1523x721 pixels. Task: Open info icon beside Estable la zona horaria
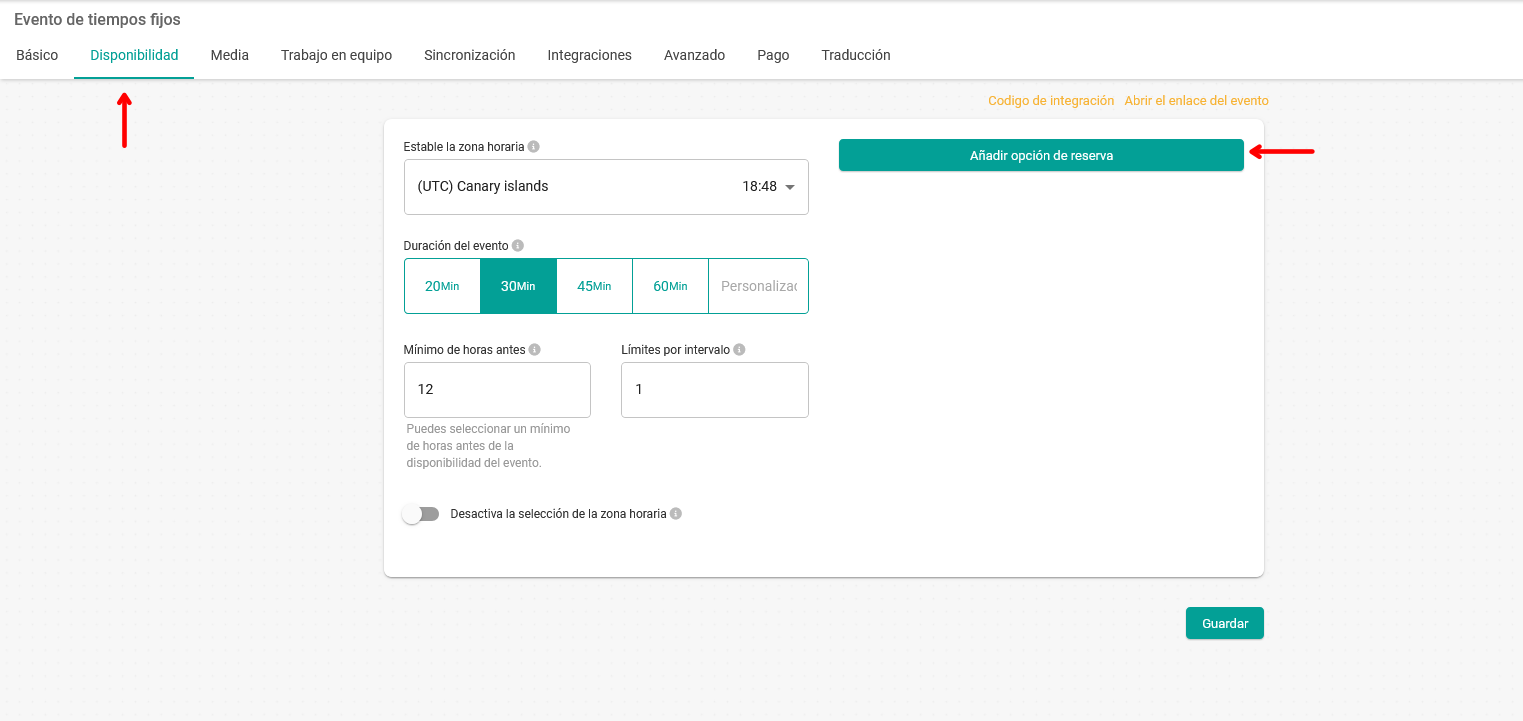(534, 146)
